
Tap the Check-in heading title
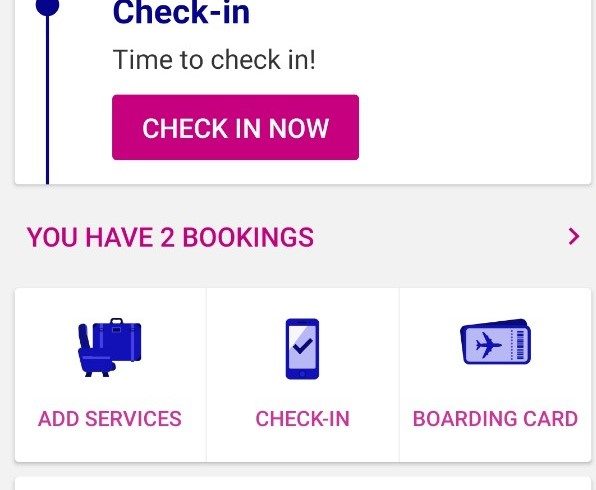point(181,12)
